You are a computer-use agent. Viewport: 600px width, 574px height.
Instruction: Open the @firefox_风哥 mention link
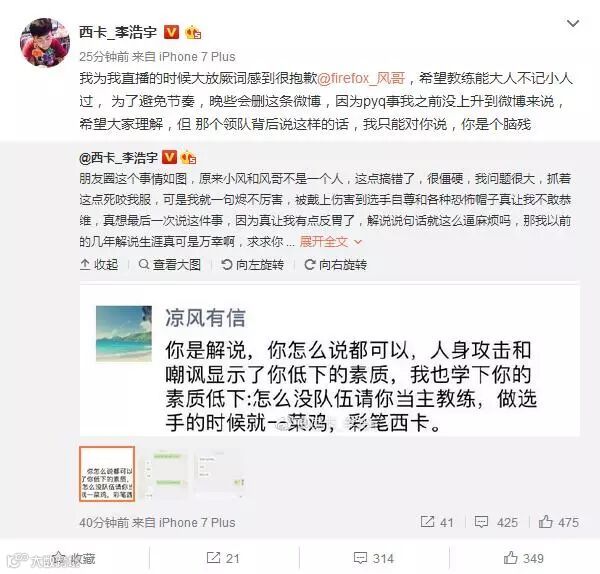pos(361,78)
